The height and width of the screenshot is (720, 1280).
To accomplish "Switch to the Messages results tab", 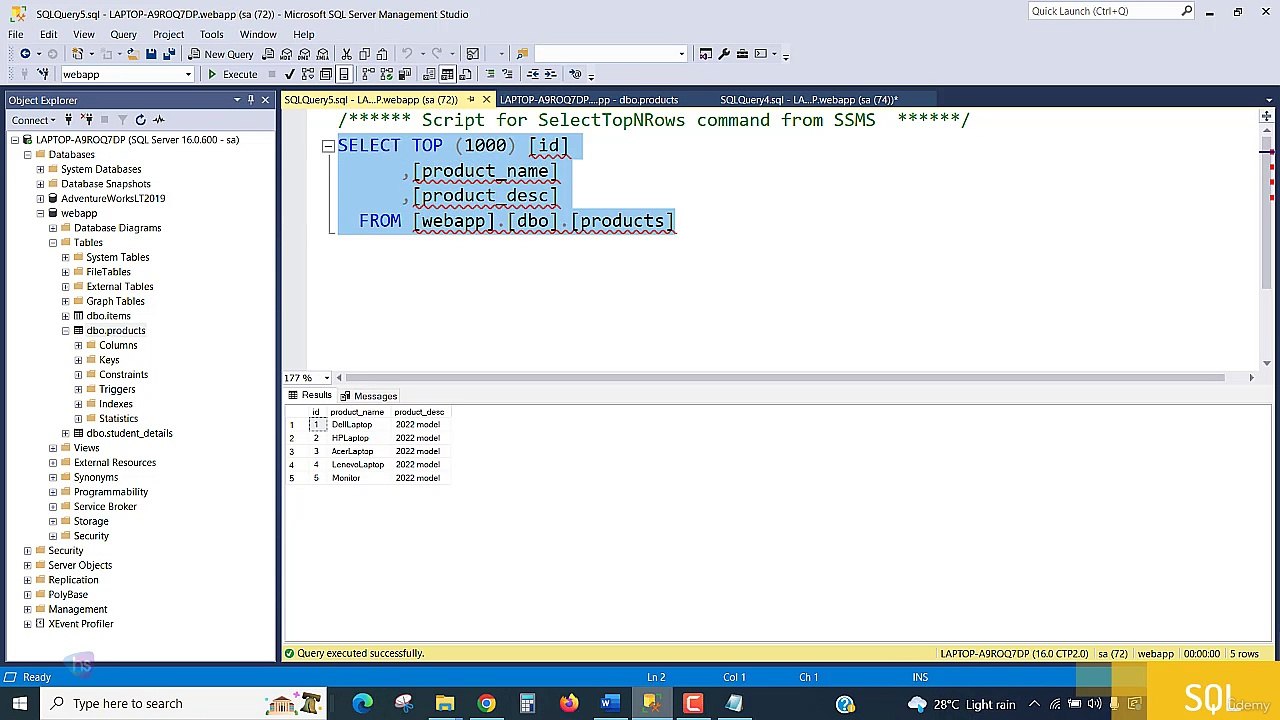I will point(369,396).
